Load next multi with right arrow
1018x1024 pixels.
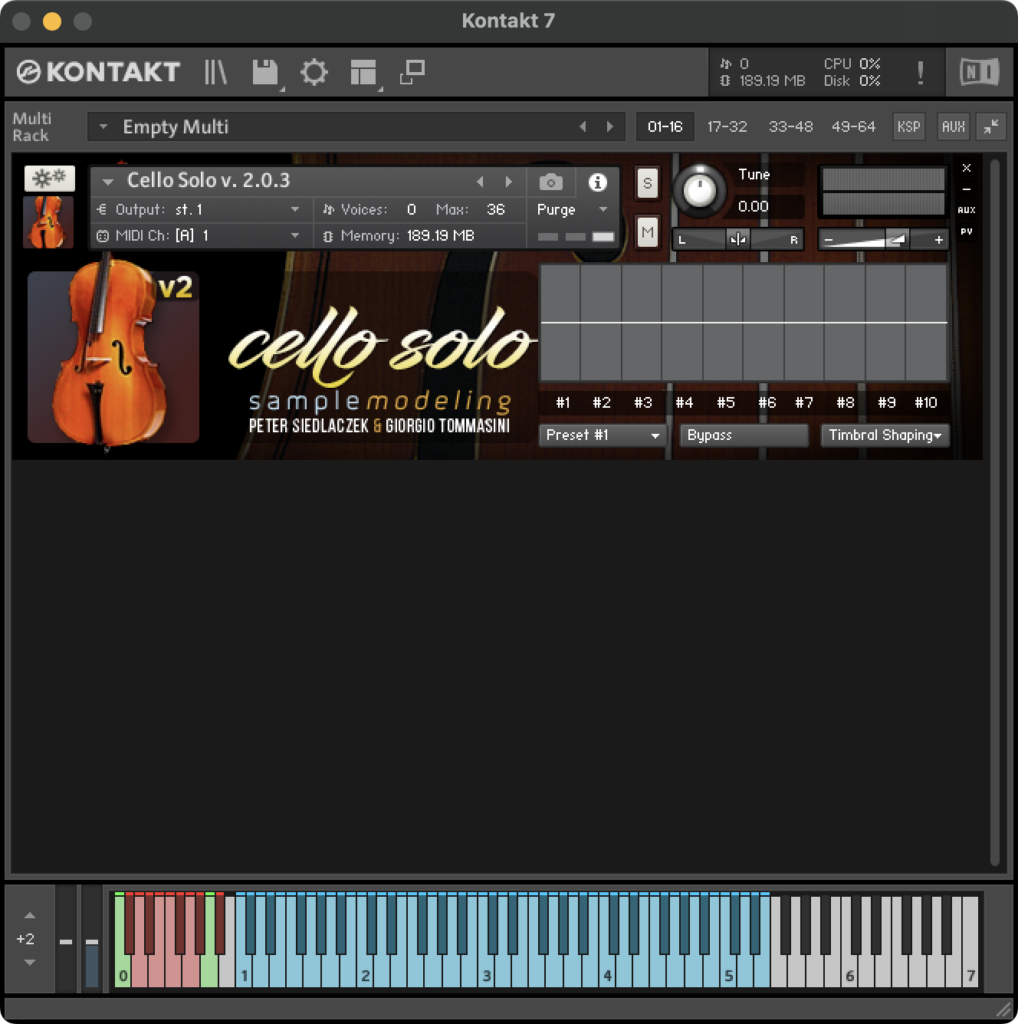pos(610,127)
